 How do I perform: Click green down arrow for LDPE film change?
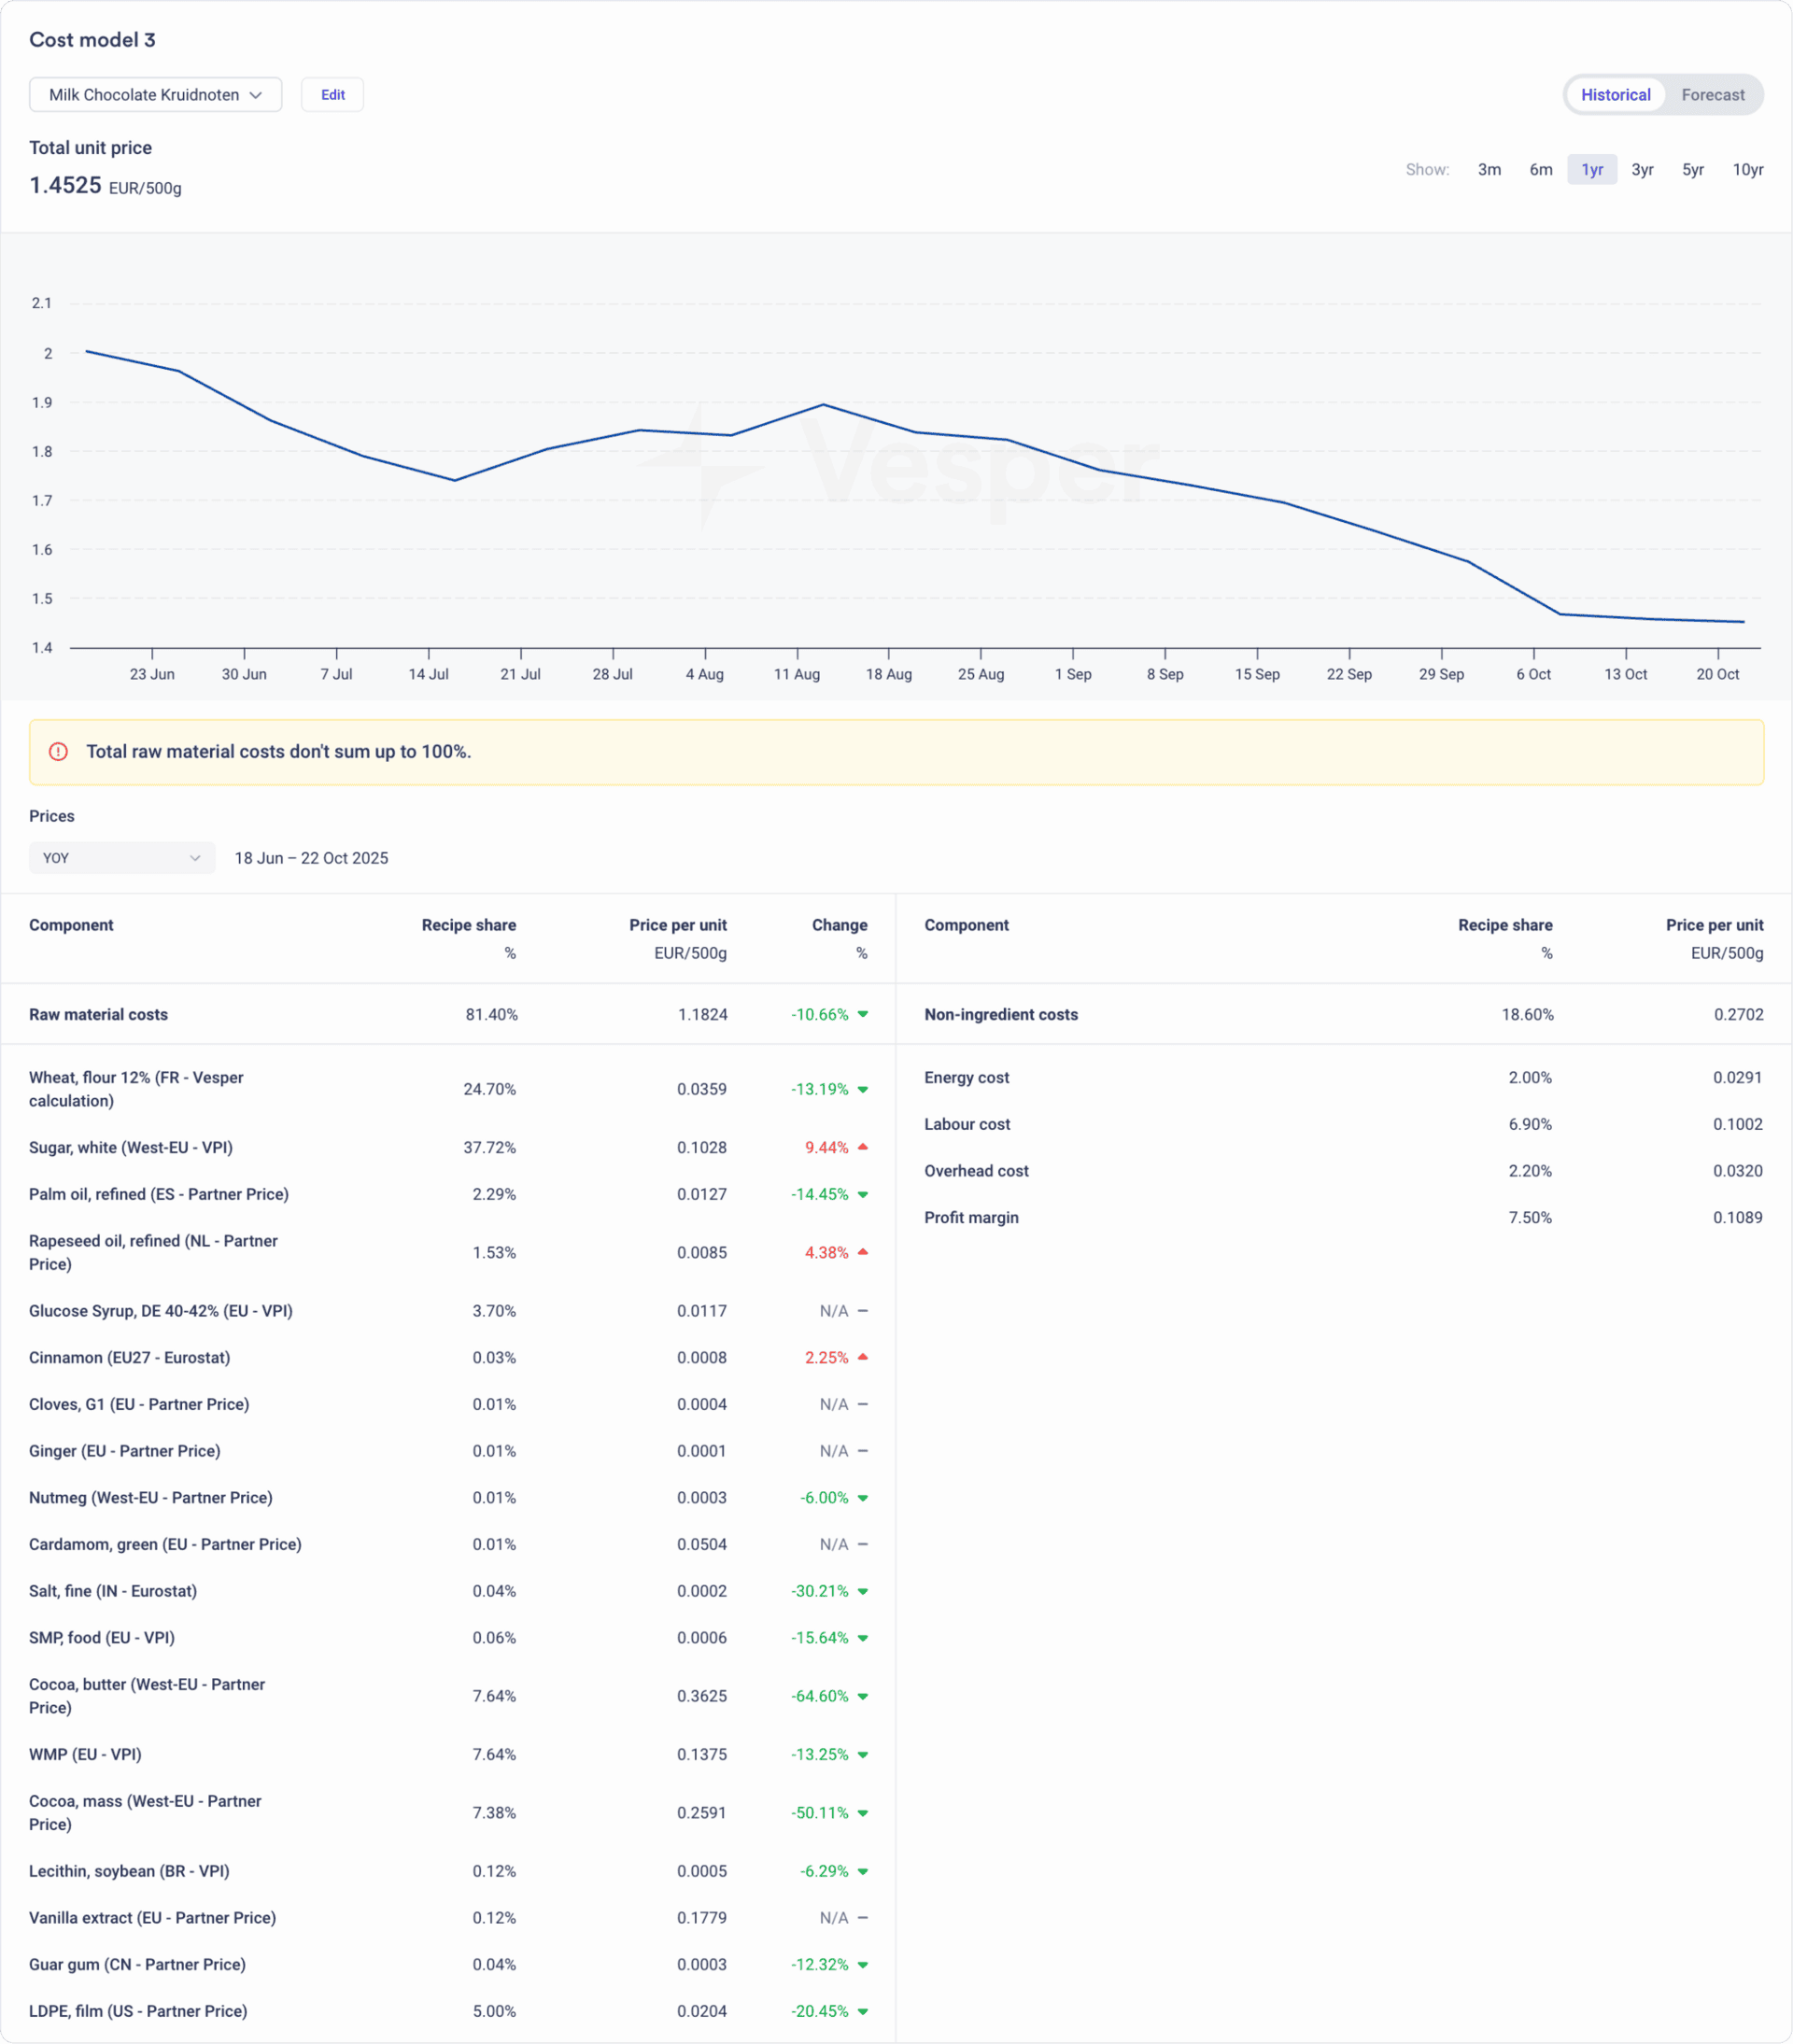[863, 2011]
